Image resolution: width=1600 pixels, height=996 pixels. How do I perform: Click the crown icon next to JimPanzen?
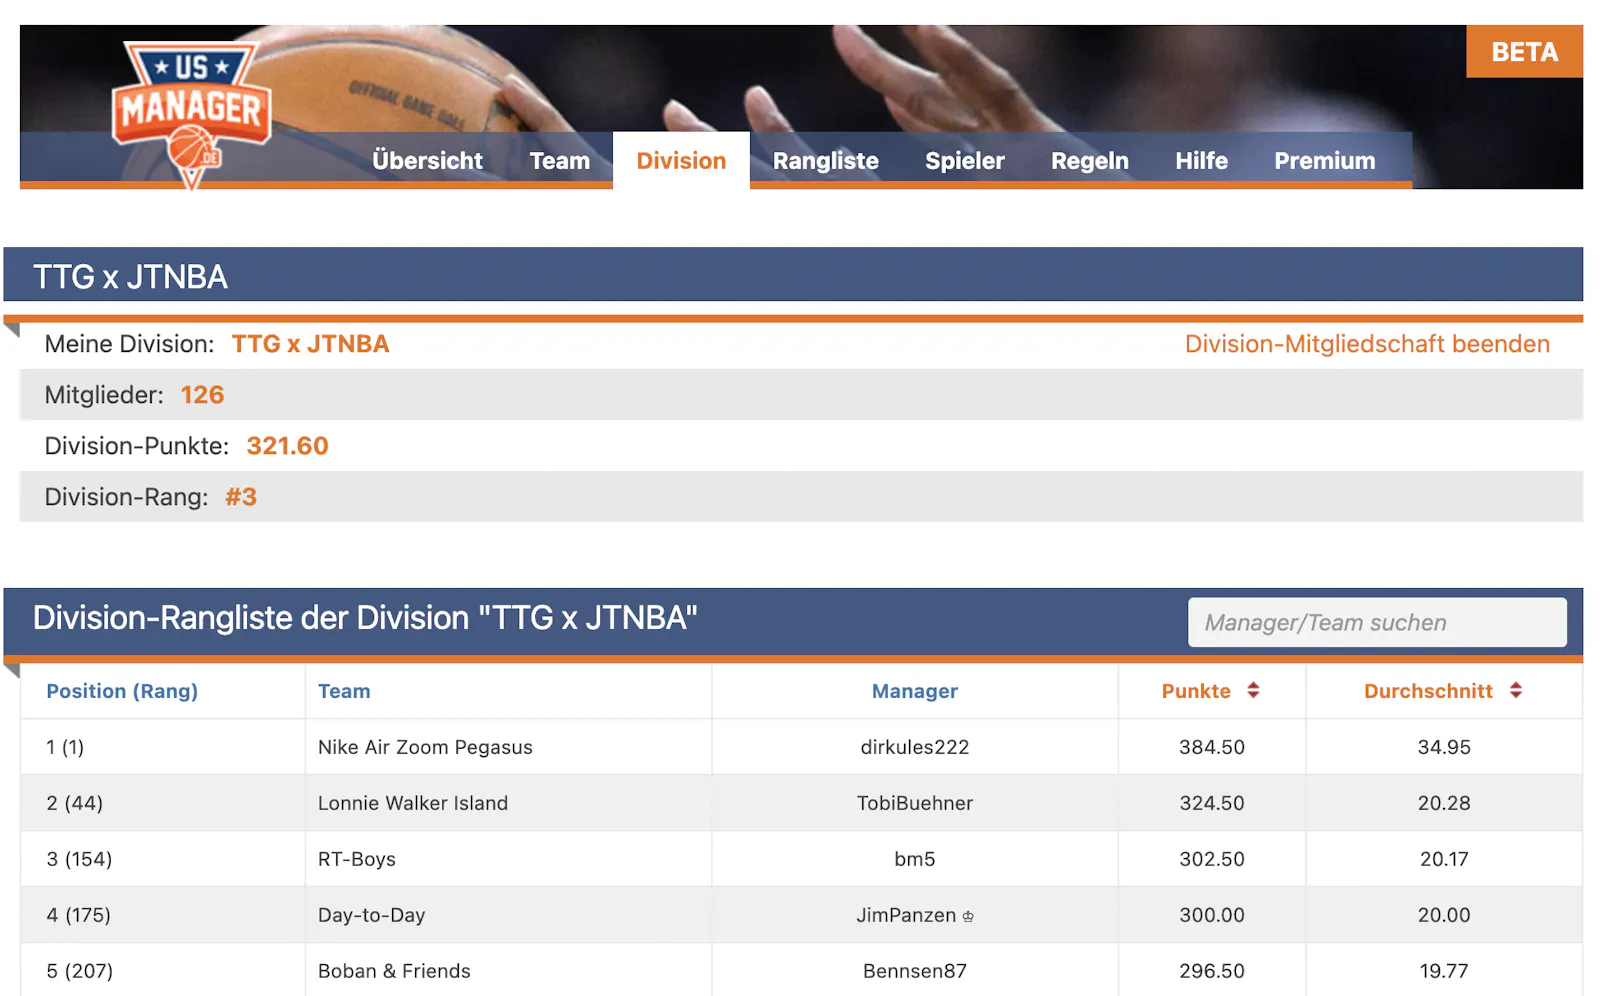point(968,916)
